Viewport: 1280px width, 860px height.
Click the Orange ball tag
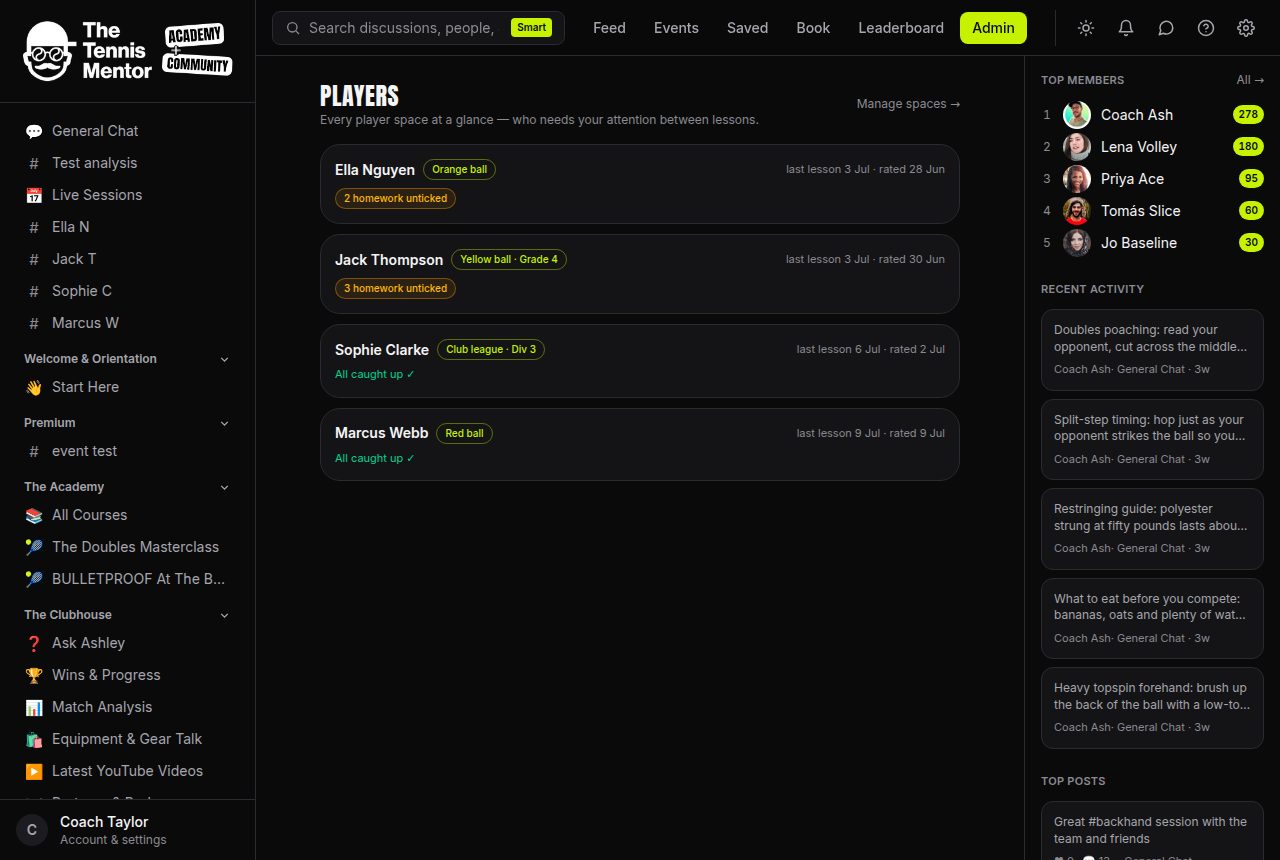click(x=459, y=170)
